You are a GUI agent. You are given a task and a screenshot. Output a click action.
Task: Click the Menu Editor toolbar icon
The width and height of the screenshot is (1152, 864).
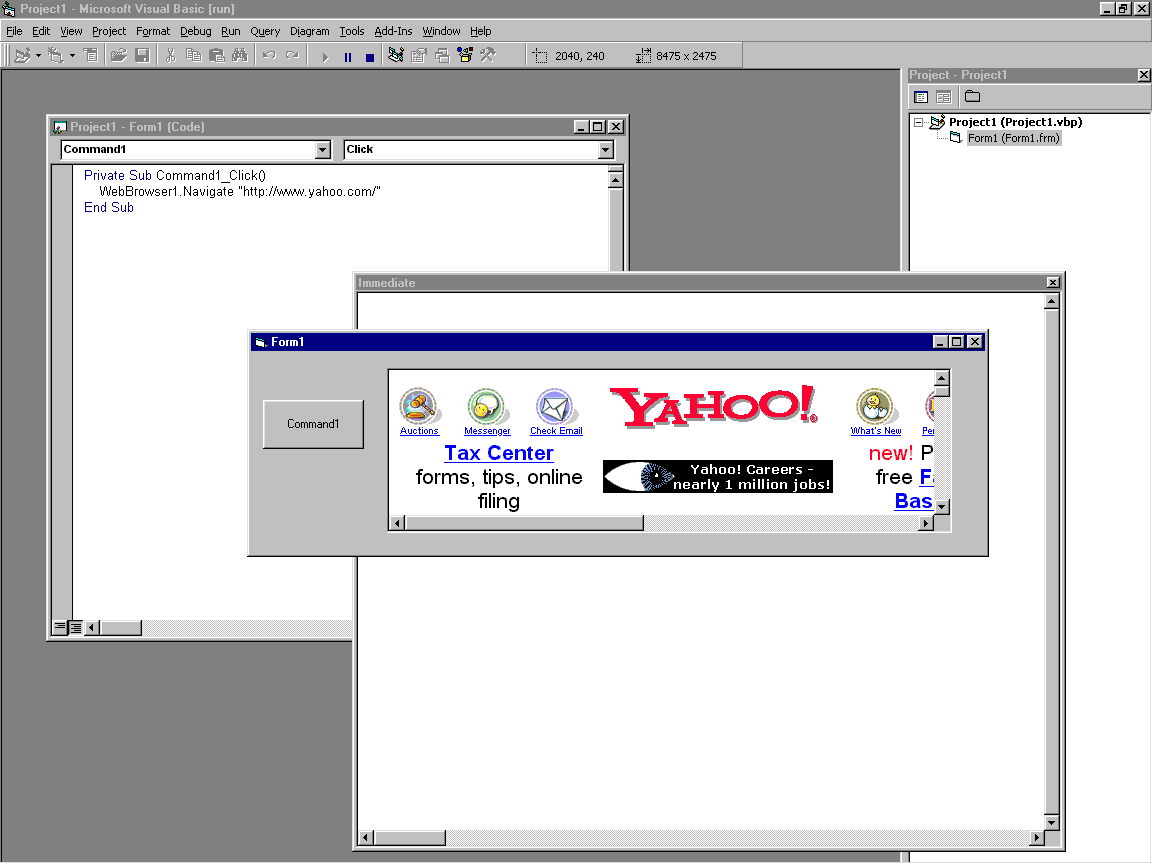91,56
